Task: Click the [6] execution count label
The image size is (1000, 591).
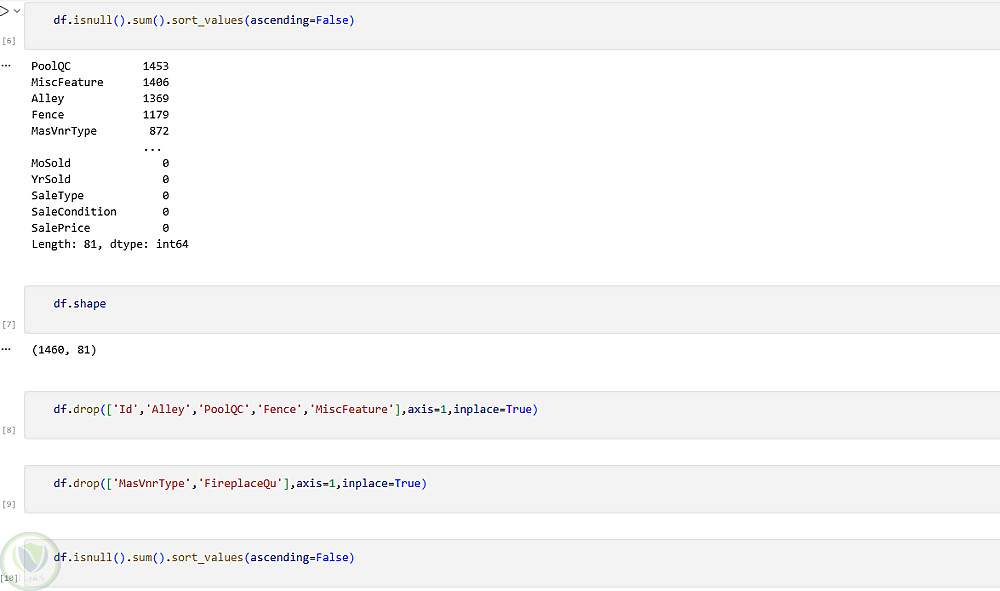Action: pyautogui.click(x=9, y=41)
